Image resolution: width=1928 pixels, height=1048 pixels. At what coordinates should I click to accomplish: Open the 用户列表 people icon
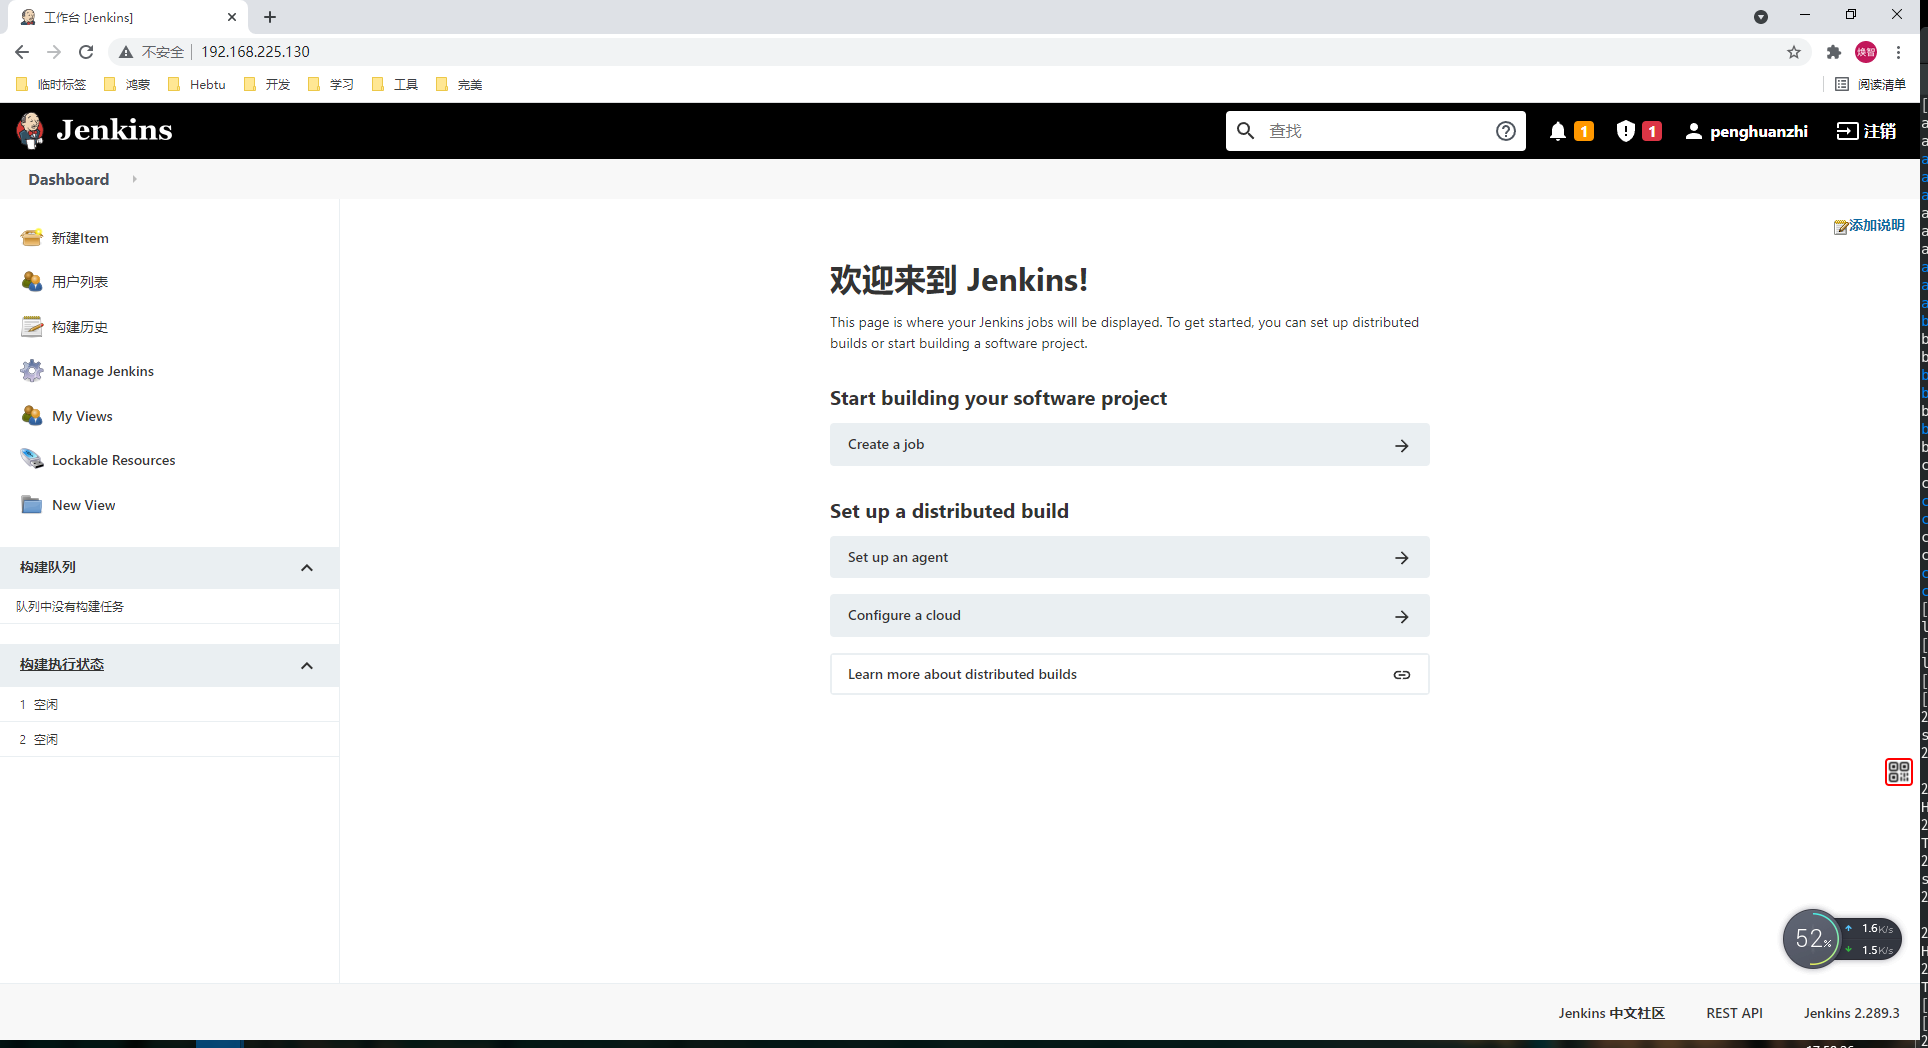pyautogui.click(x=32, y=282)
